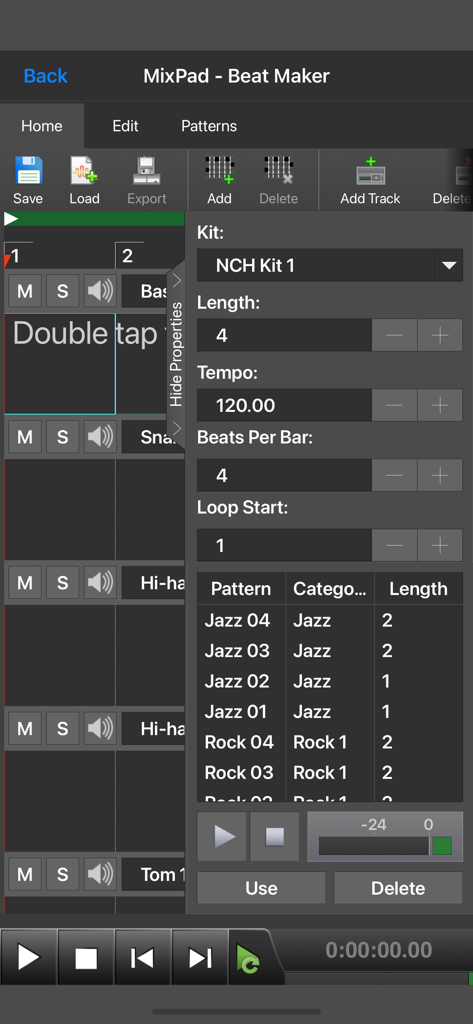Stop playback with the main Stop button
The width and height of the screenshot is (473, 1024).
tap(86, 958)
